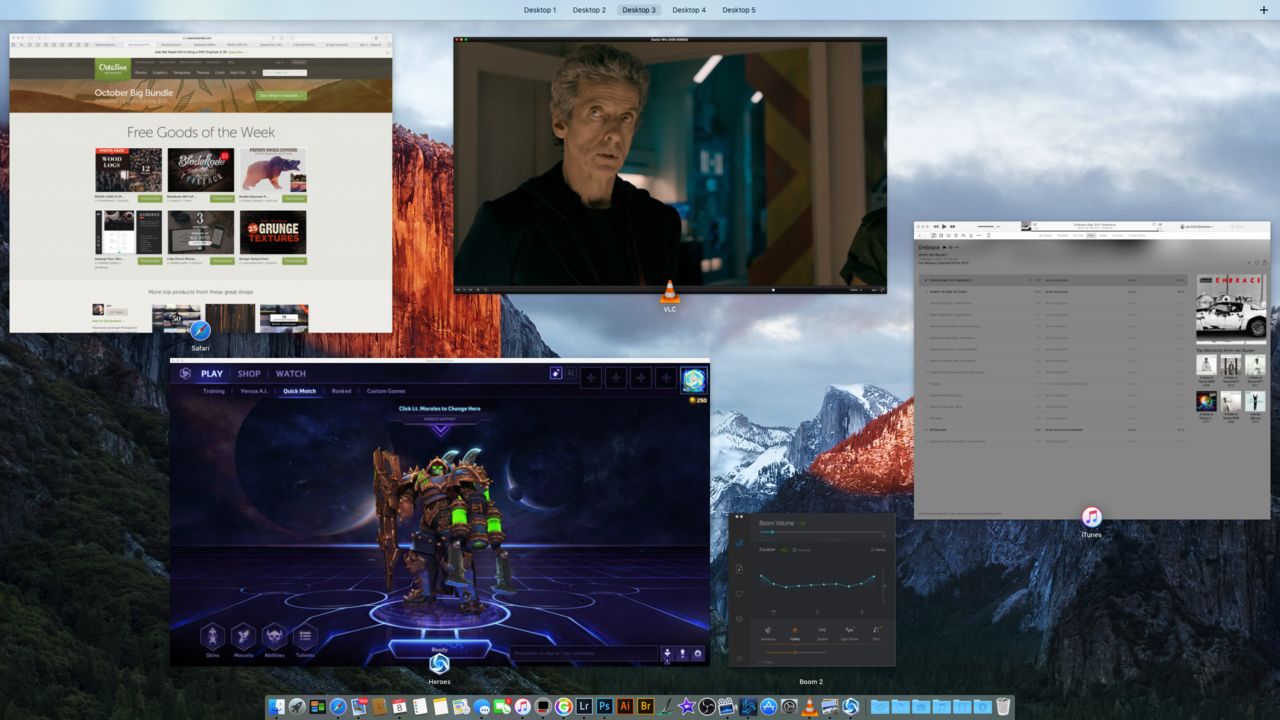
Task: Click the Embrace album artwork in iTunes
Action: 1231,307
